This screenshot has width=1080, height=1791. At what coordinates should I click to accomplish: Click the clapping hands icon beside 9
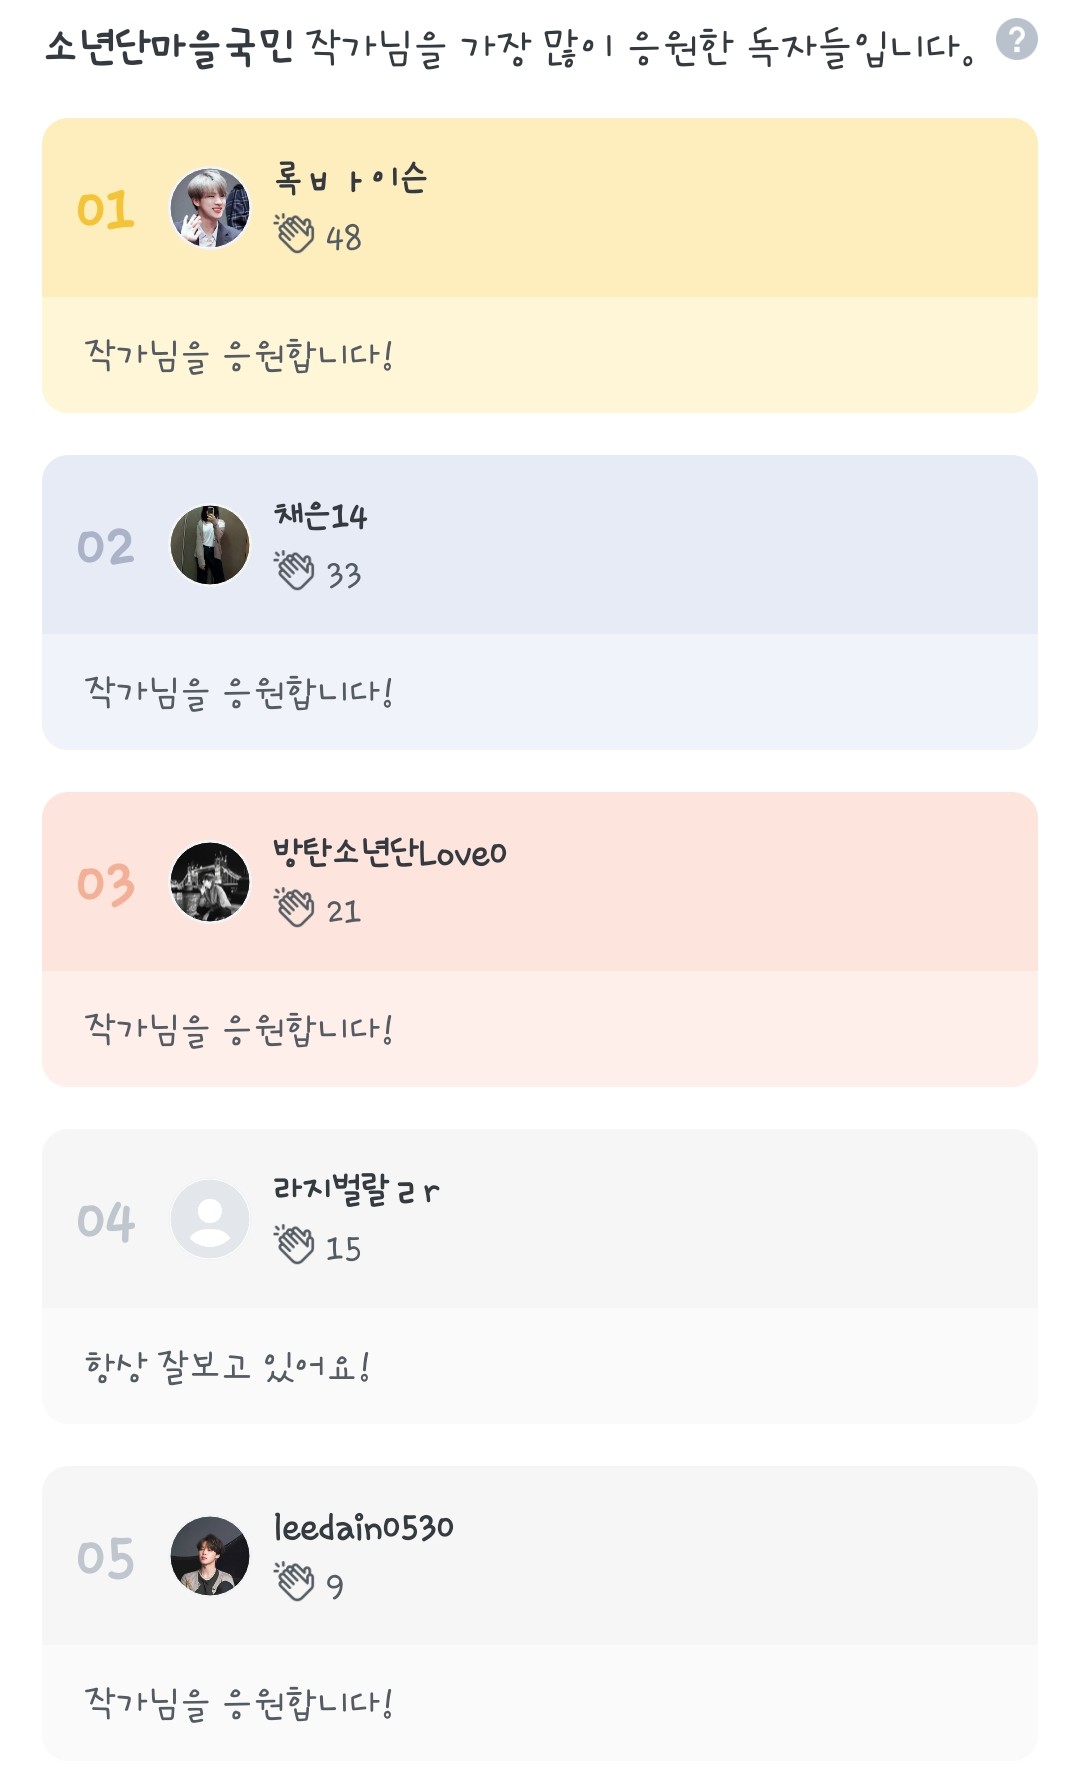295,1582
